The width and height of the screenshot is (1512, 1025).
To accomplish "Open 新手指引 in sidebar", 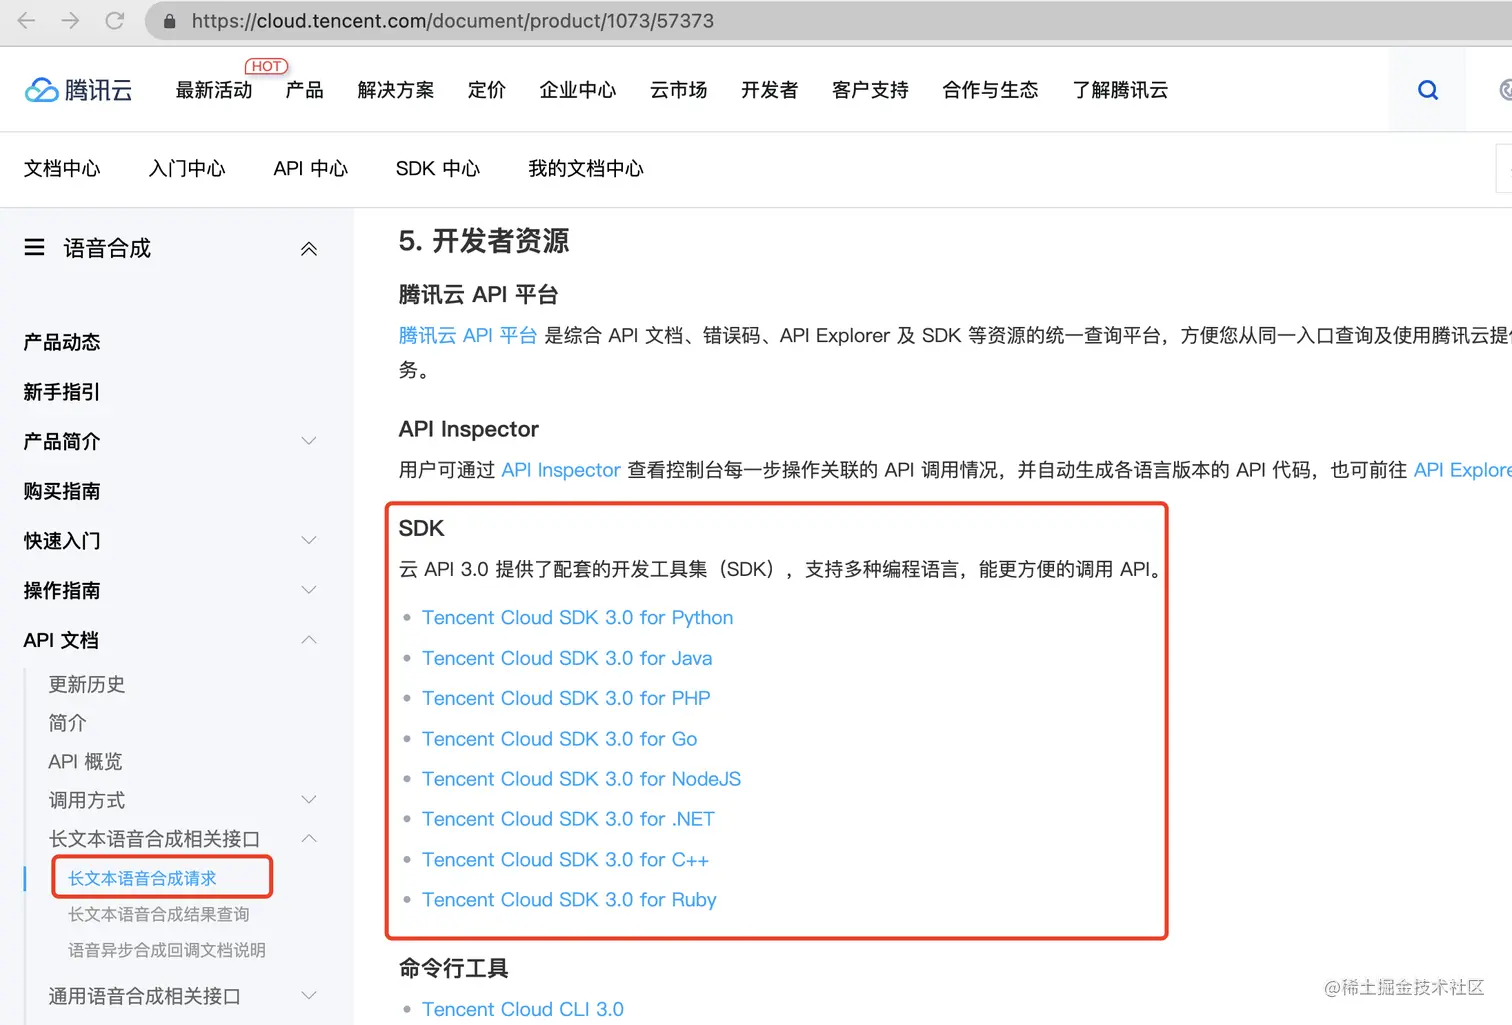I will point(62,392).
